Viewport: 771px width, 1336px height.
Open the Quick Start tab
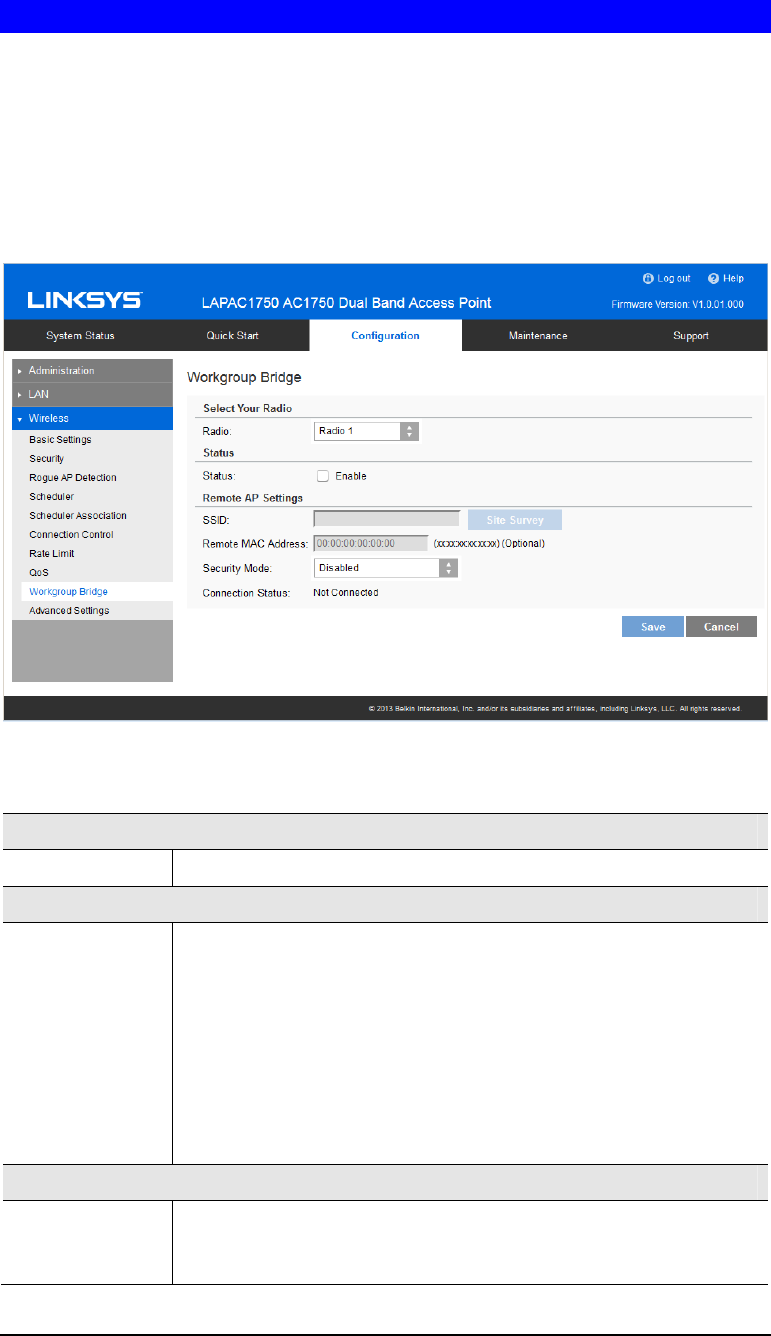pos(233,335)
